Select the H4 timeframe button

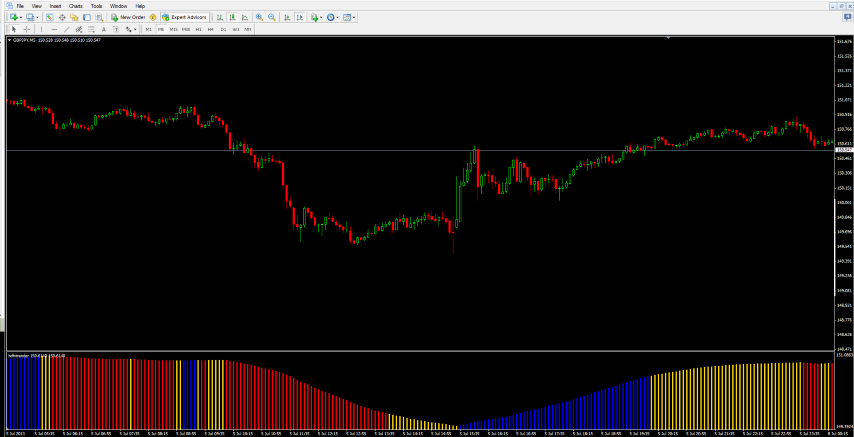pyautogui.click(x=211, y=29)
